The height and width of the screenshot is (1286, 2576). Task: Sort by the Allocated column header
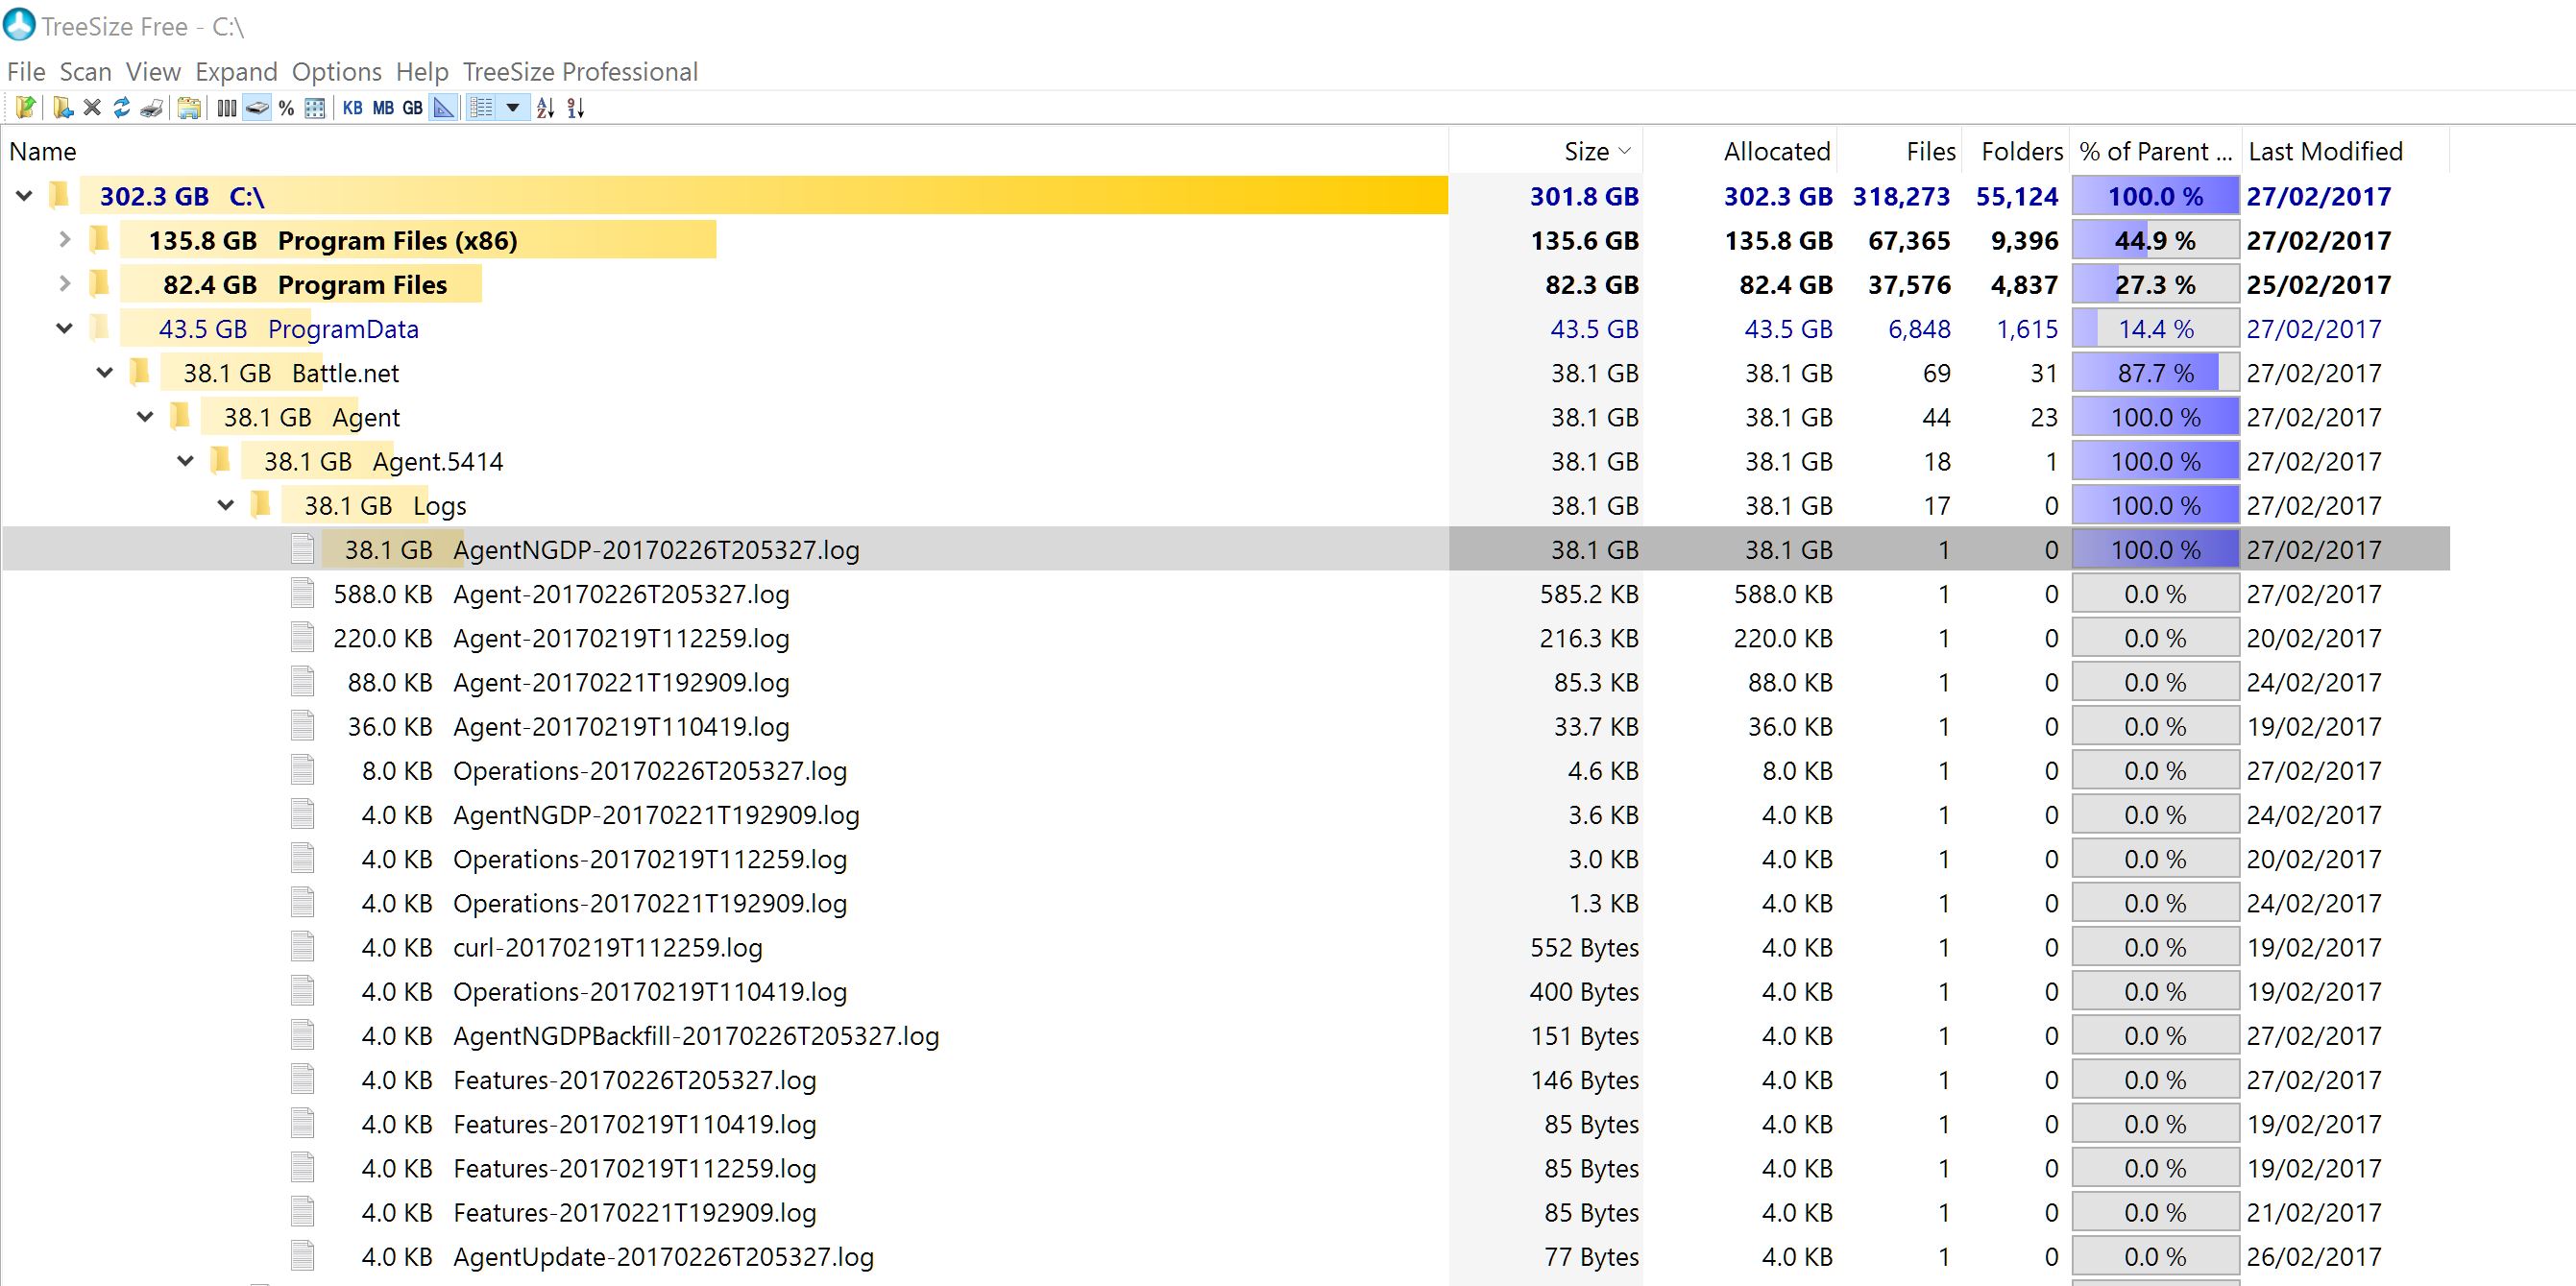(x=1740, y=151)
